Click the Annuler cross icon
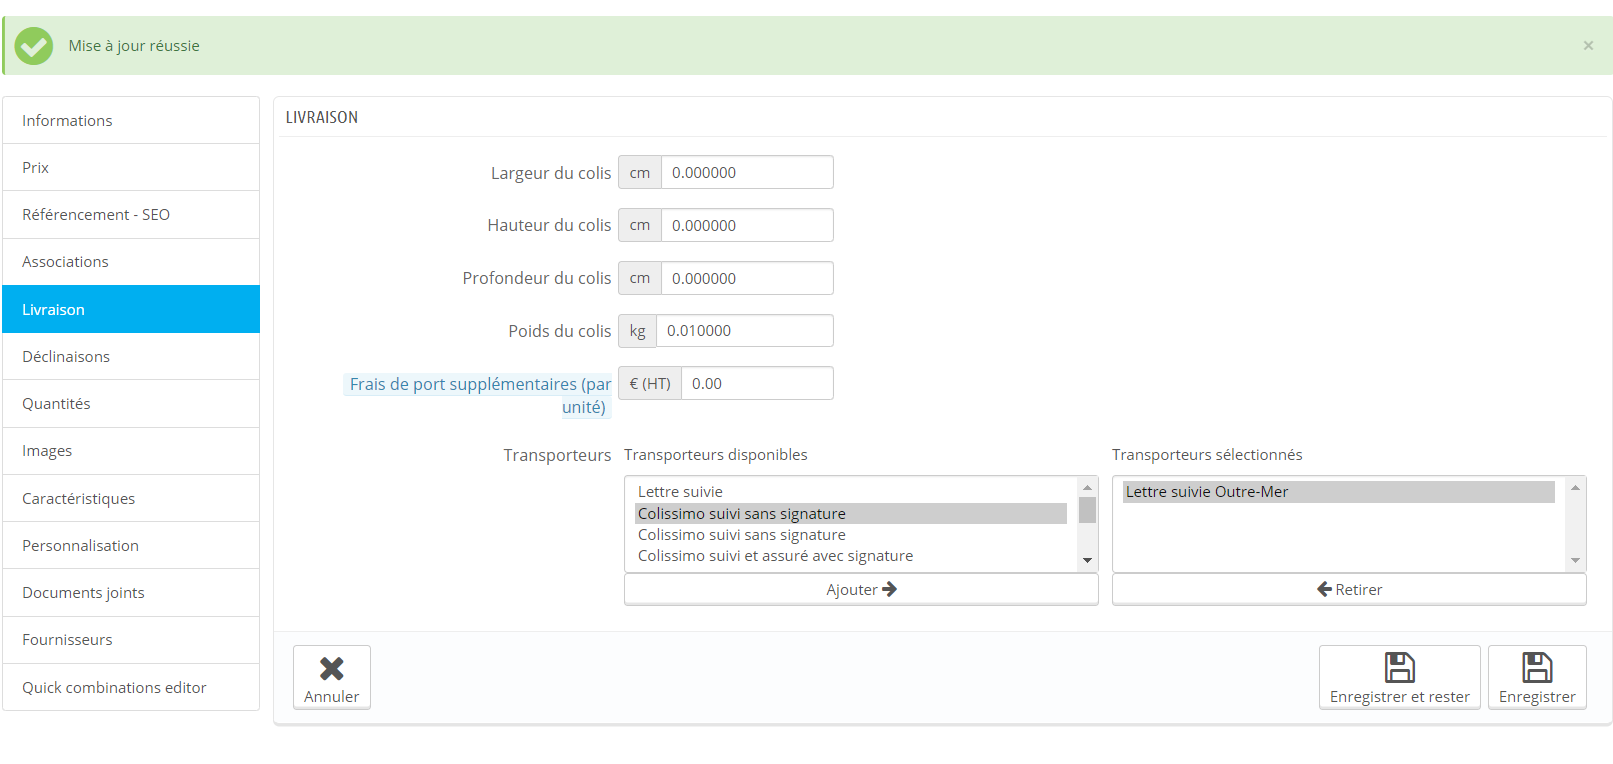The width and height of the screenshot is (1613, 764). [332, 668]
